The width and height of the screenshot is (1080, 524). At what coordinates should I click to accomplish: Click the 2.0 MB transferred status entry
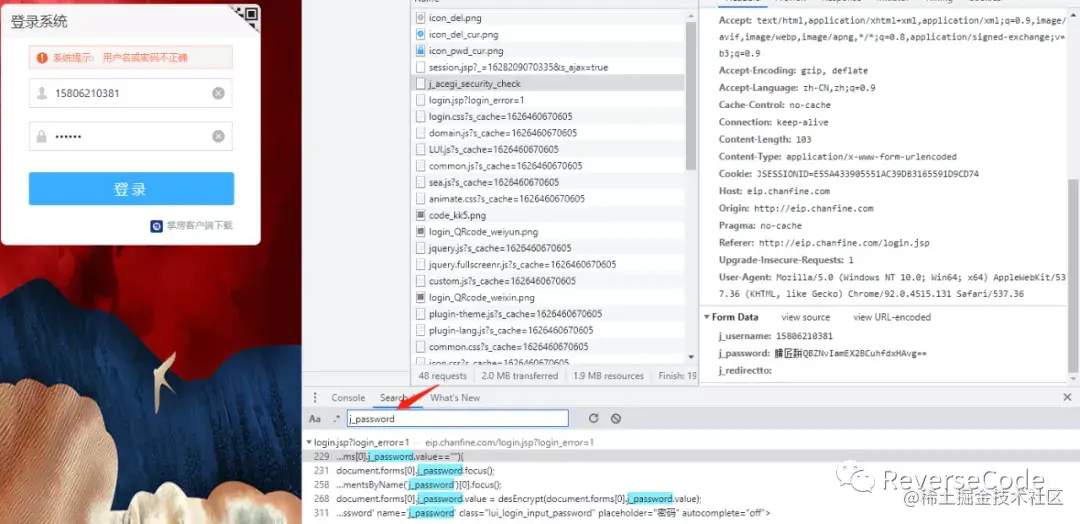pos(520,376)
